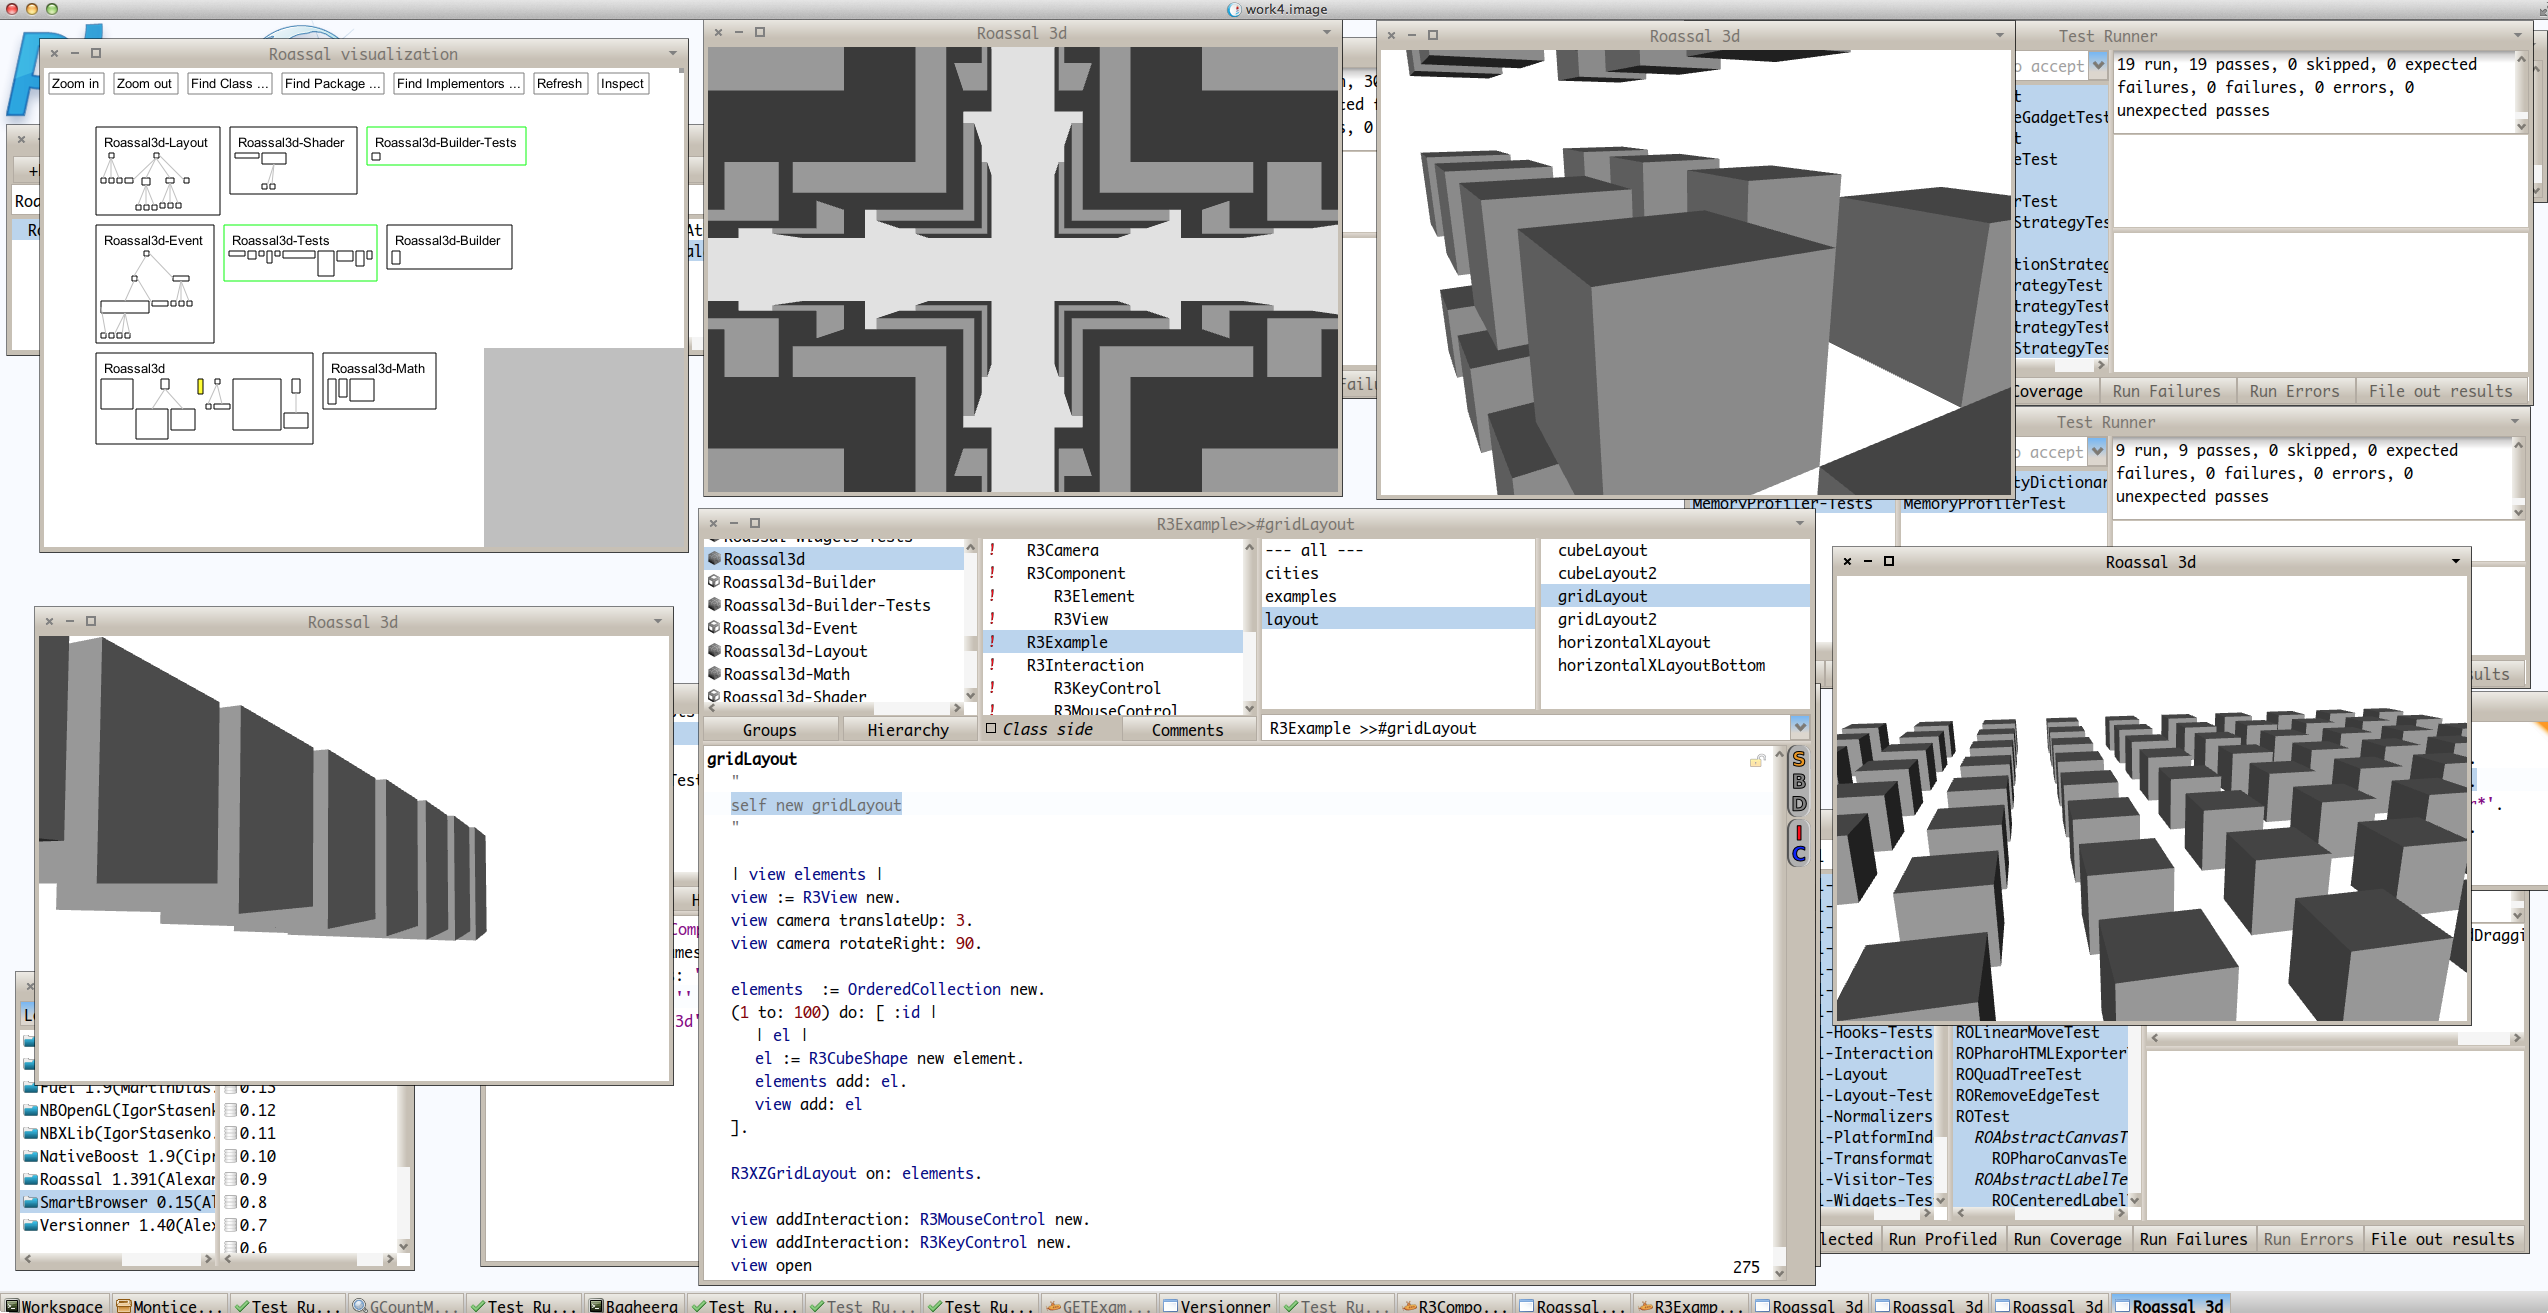This screenshot has width=2548, height=1313.
Task: Click the version icon beside 0.9
Action: pos(231,1179)
